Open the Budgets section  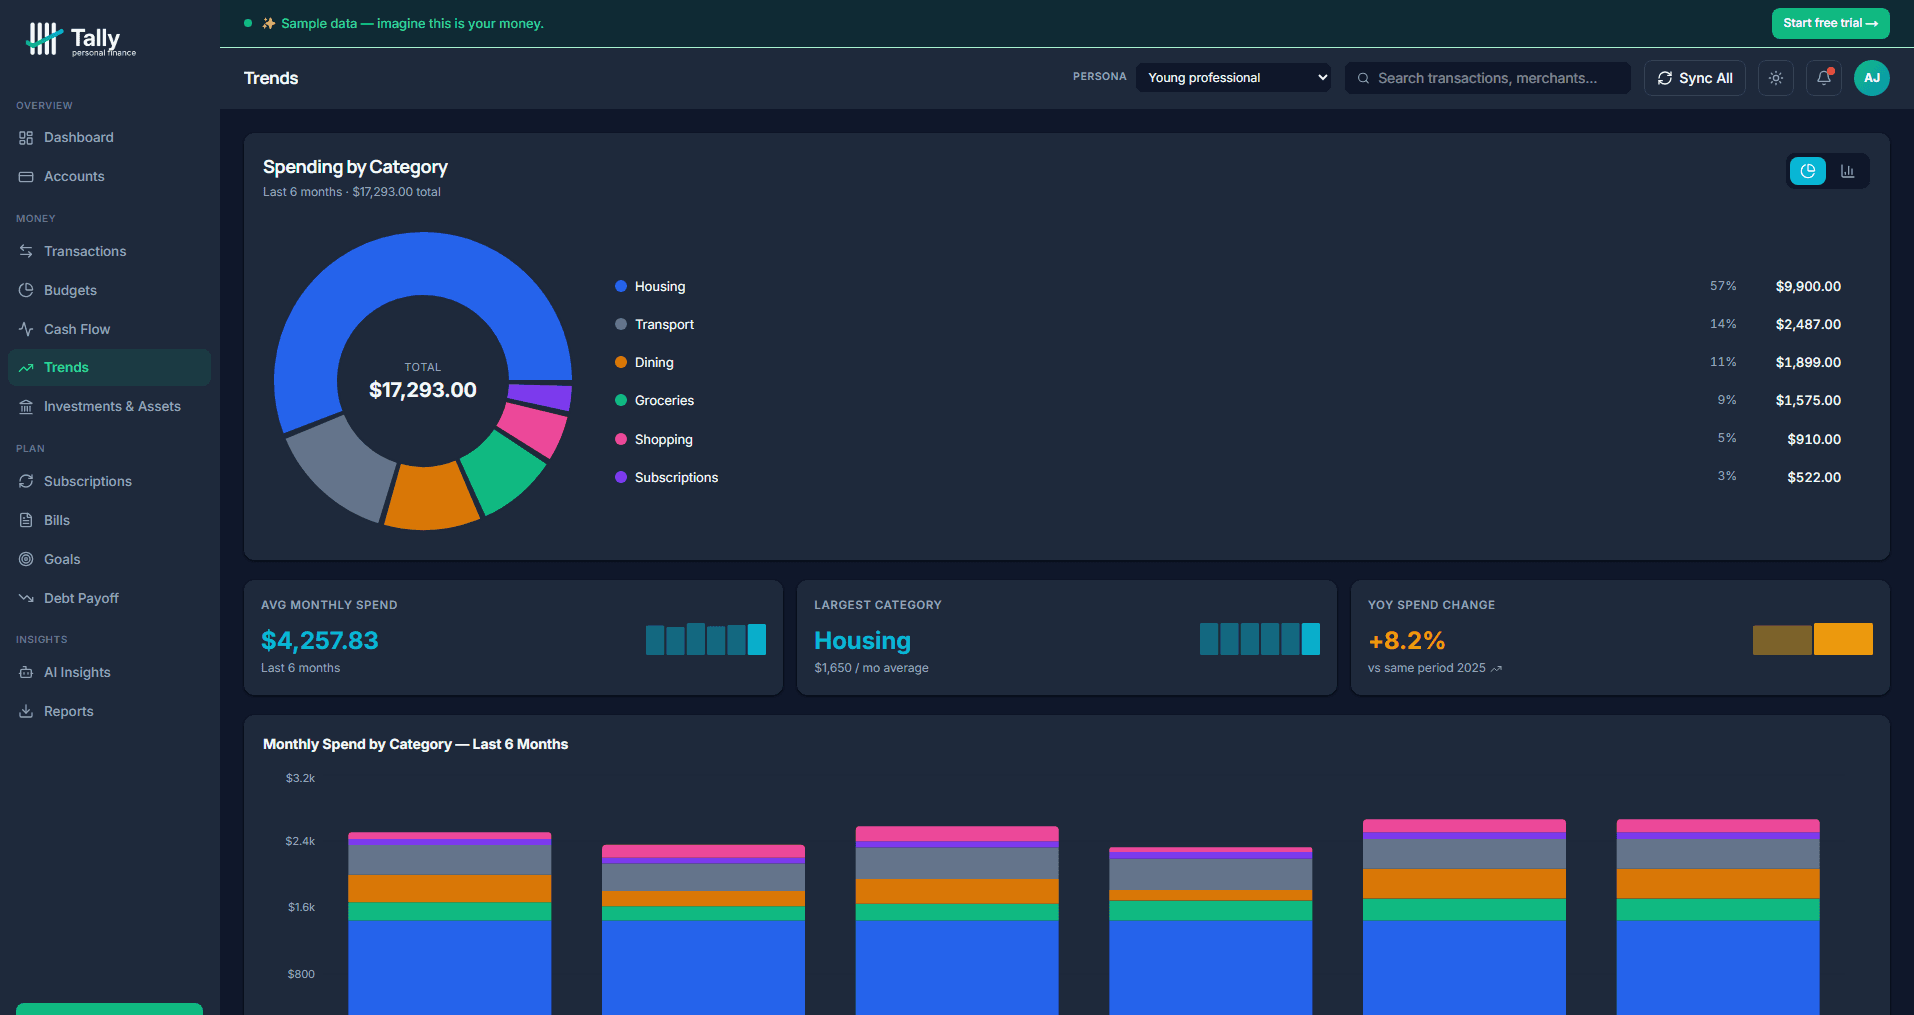pos(109,290)
